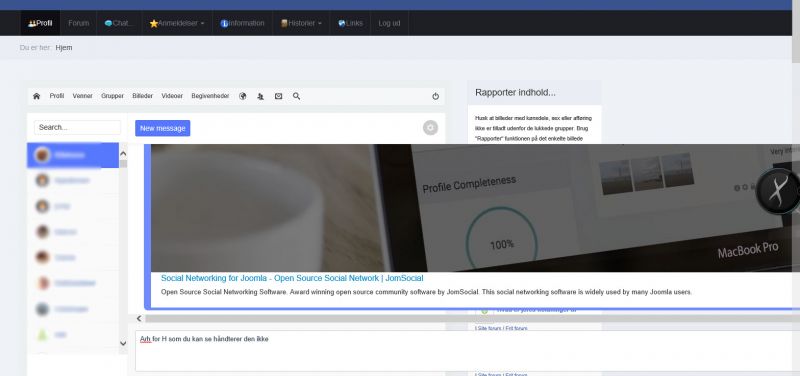Select the highlighted first conversation contact
This screenshot has height=376, width=800.
tap(73, 155)
